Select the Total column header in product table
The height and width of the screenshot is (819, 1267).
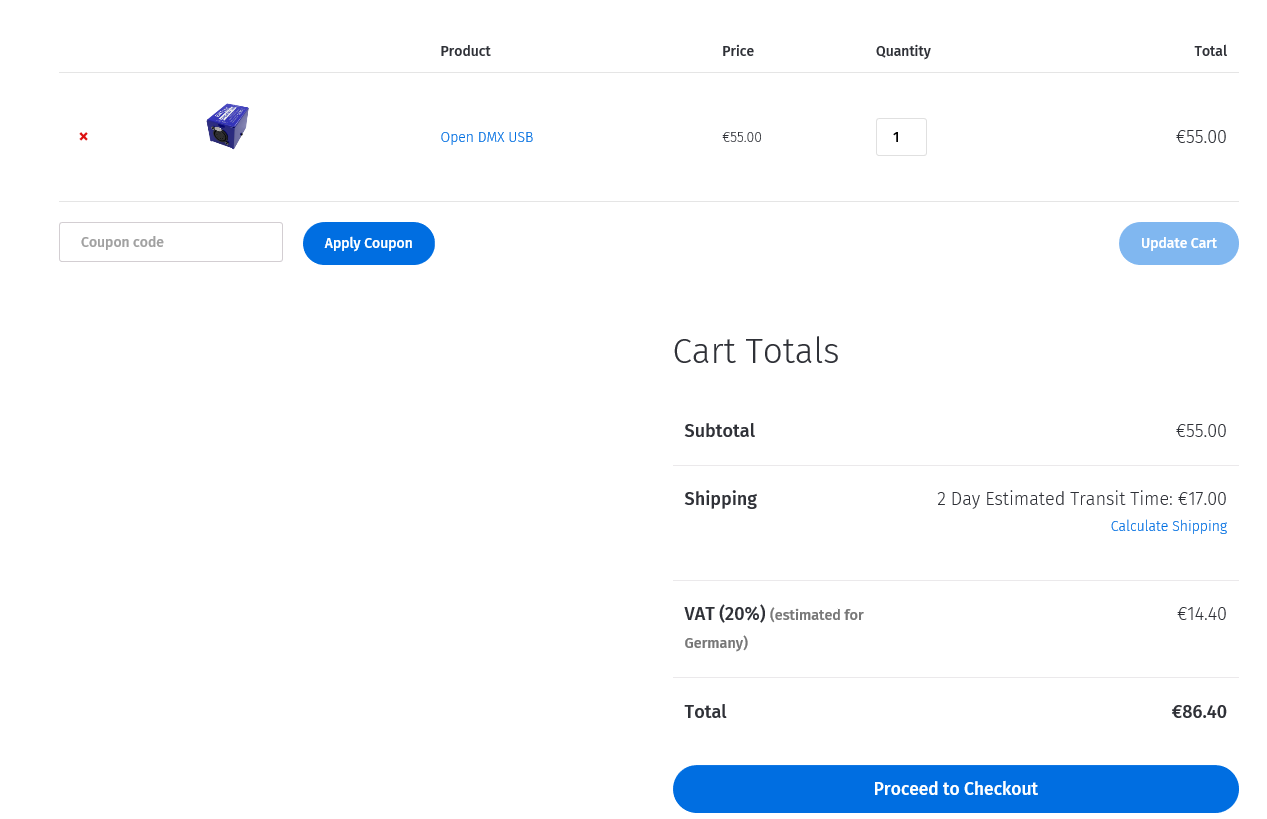coord(1210,51)
